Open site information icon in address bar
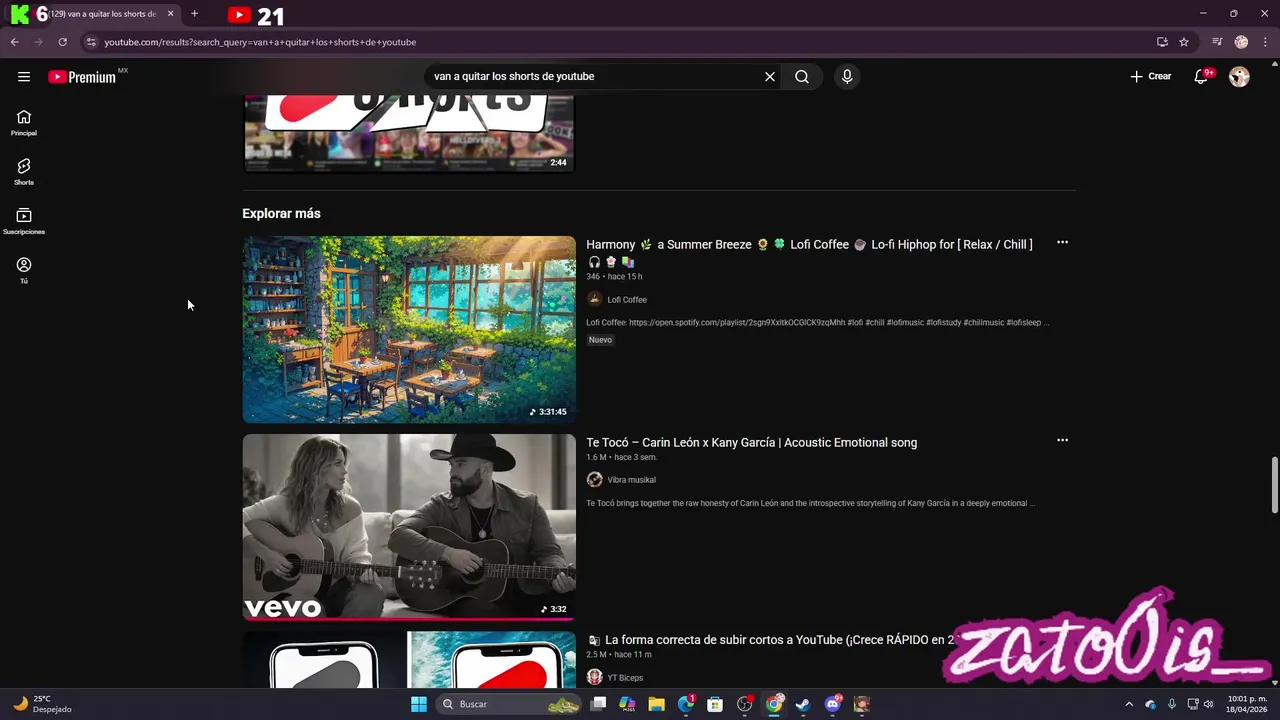The image size is (1280, 720). coord(91,42)
